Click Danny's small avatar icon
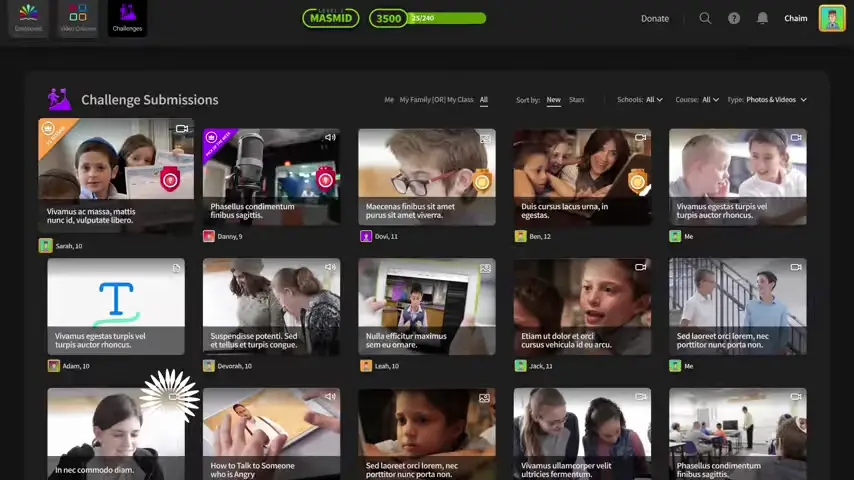 click(209, 236)
